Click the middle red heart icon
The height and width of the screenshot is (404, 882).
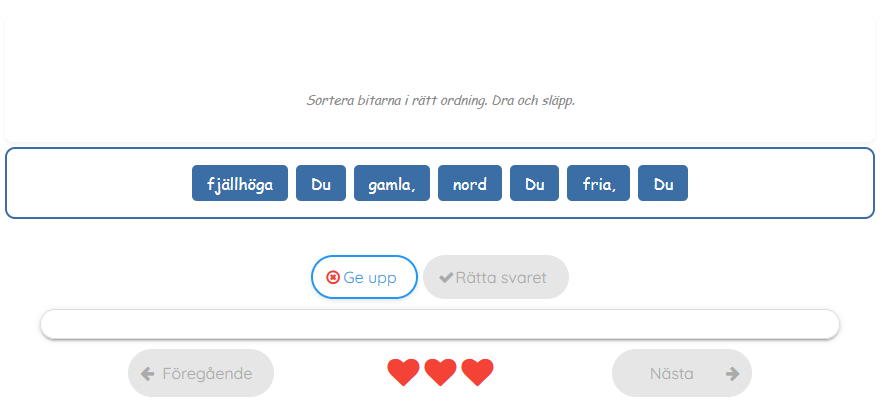point(440,373)
